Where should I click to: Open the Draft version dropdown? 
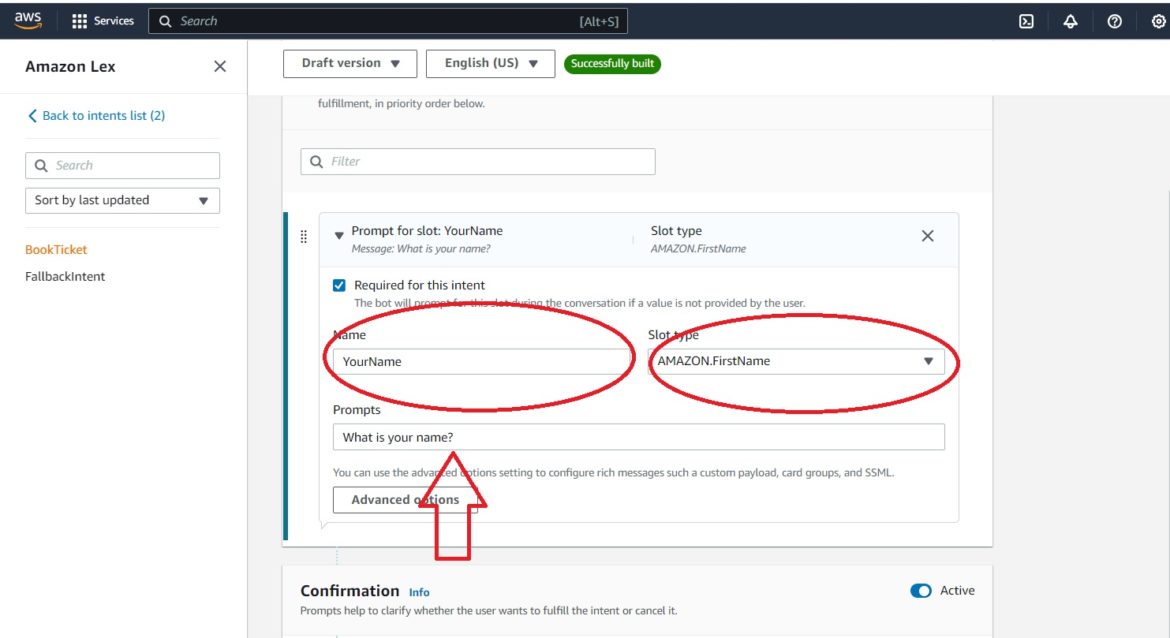pos(350,63)
